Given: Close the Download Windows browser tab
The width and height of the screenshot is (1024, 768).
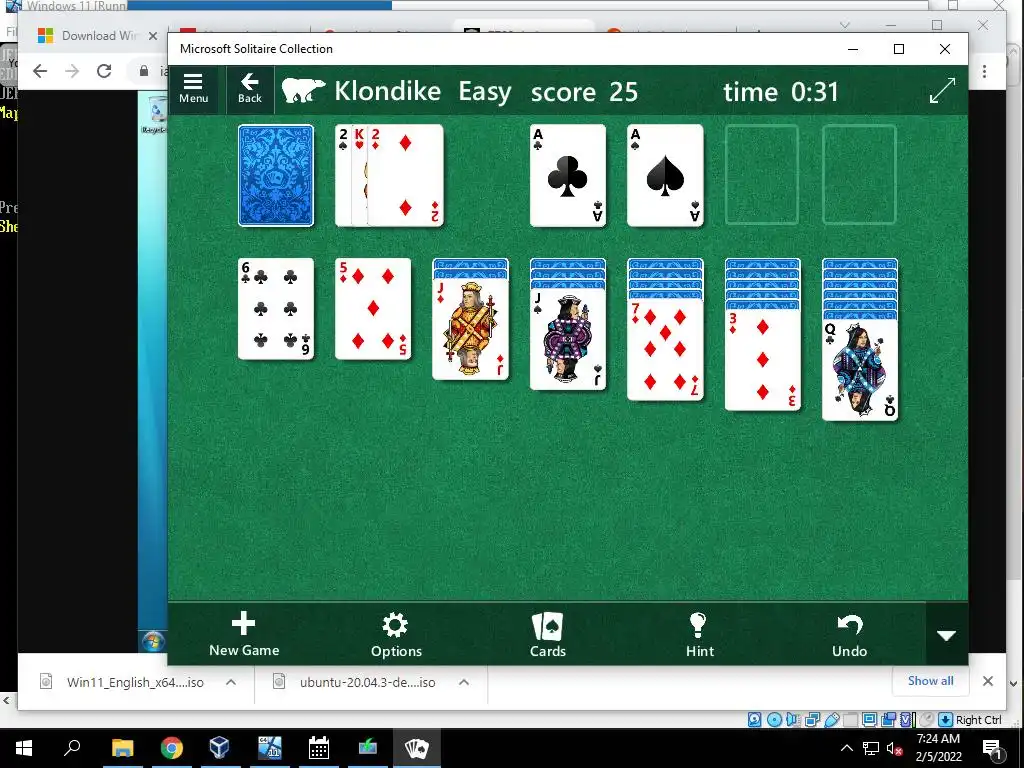Looking at the screenshot, I should (x=153, y=36).
